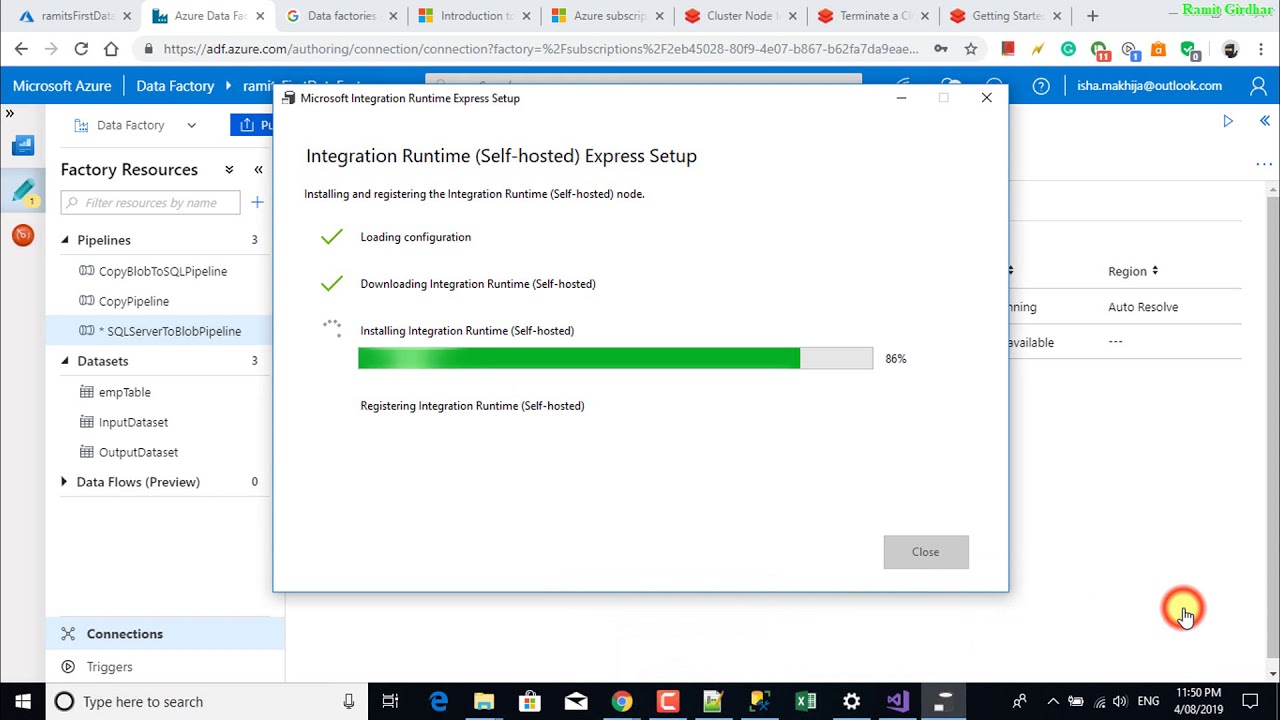The width and height of the screenshot is (1280, 720).
Task: Expand Data Flows (Preview) section
Action: (x=65, y=482)
